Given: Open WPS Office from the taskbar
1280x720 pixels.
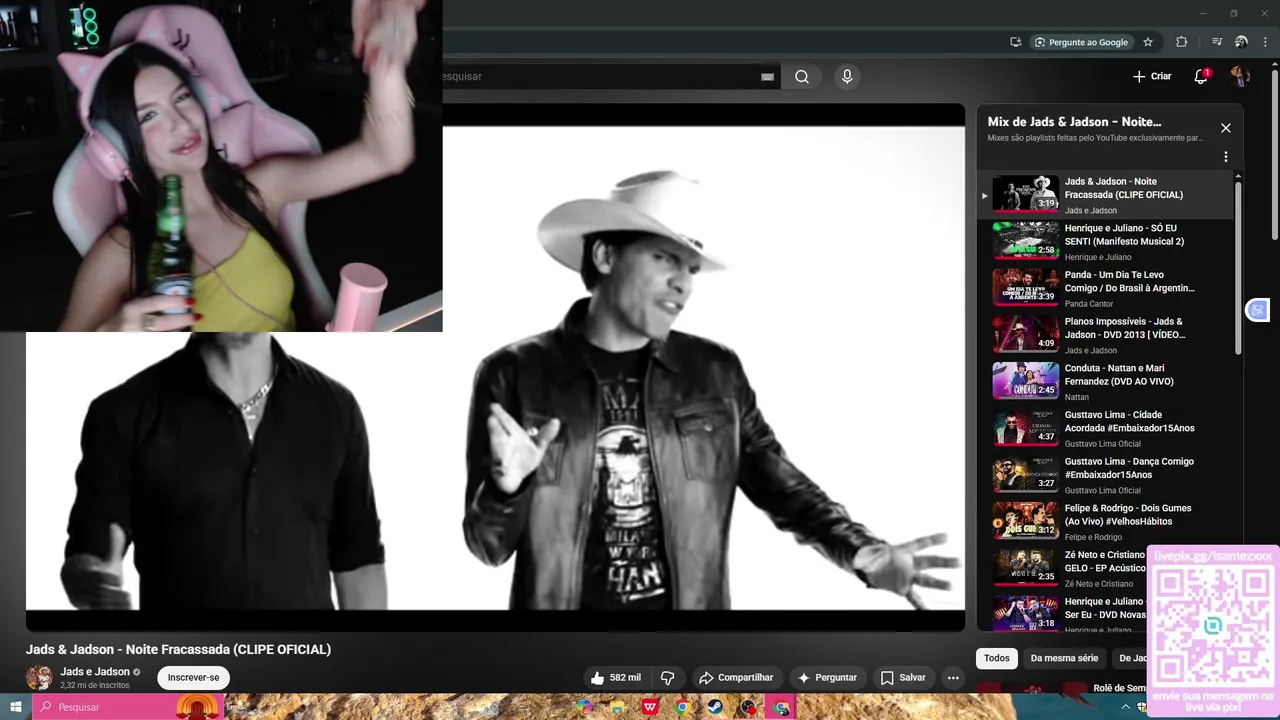Looking at the screenshot, I should 650,707.
